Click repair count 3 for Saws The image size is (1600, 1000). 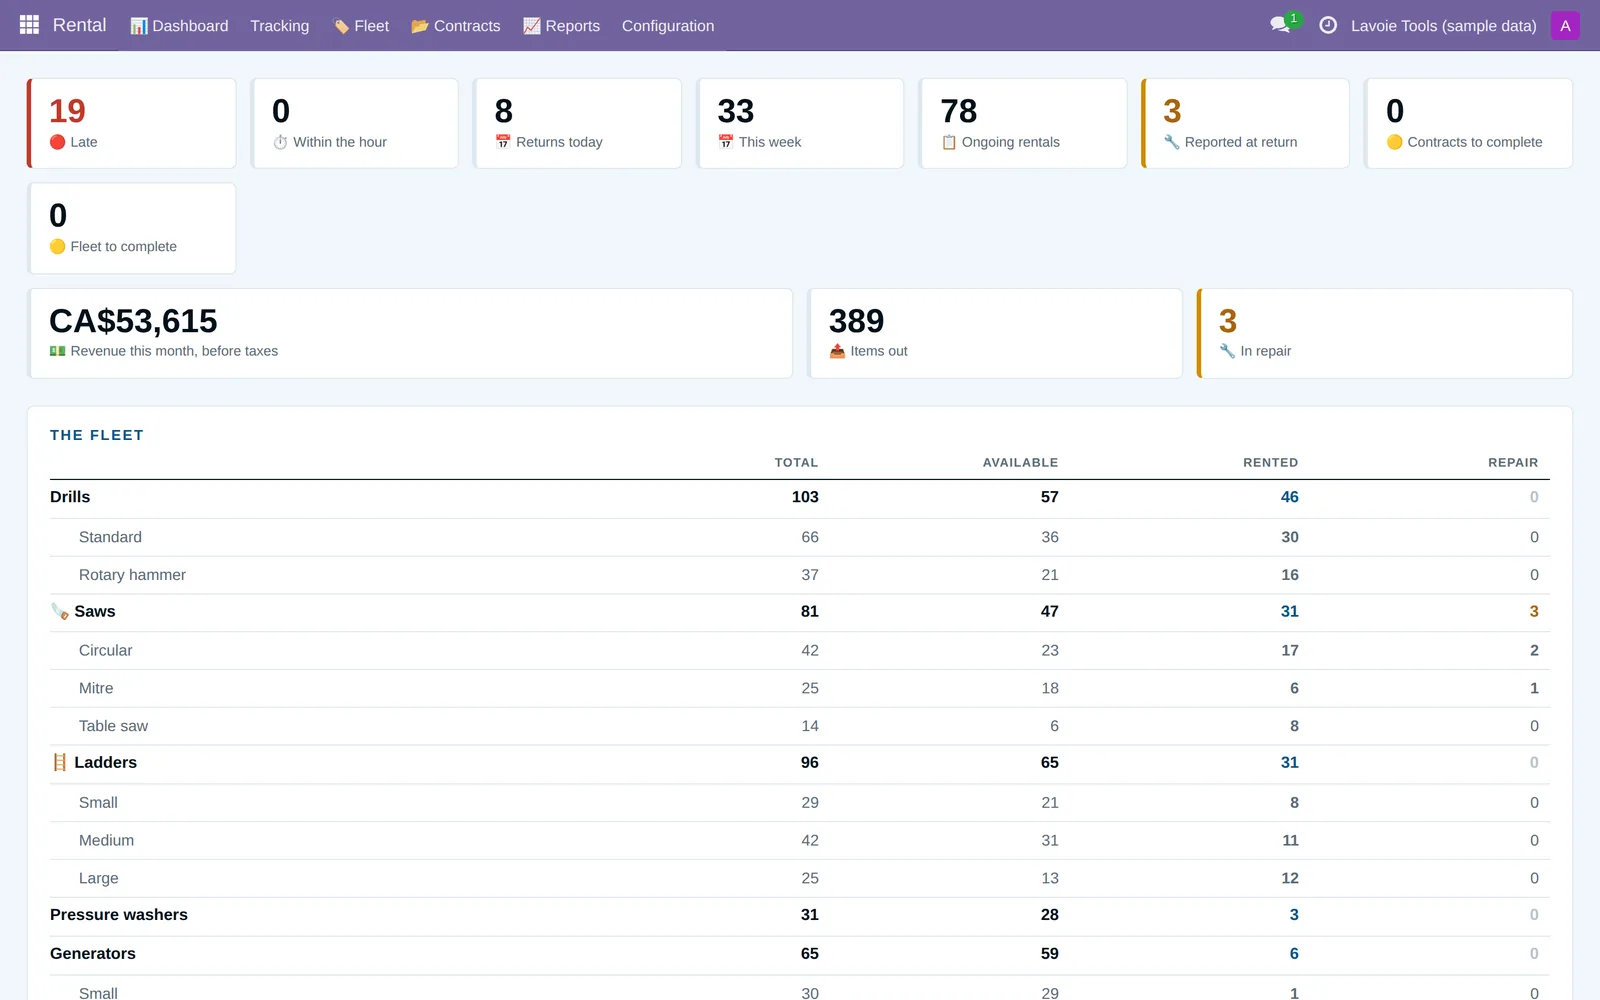point(1534,611)
